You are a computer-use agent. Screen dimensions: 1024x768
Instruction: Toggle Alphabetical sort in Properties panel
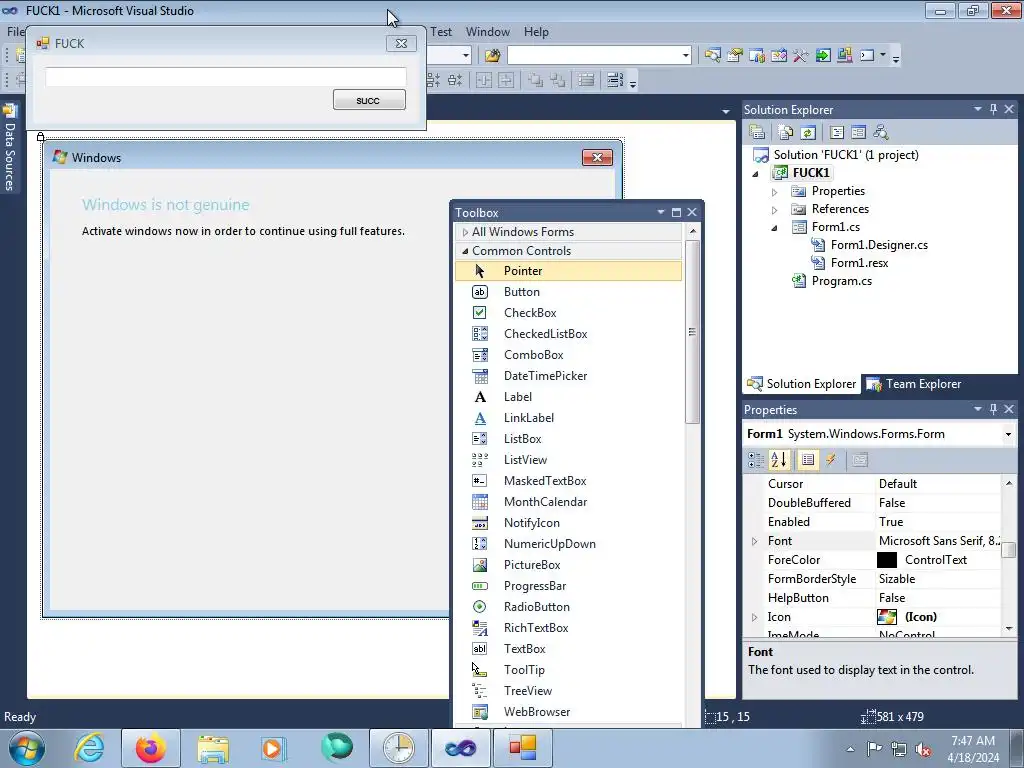tap(779, 460)
